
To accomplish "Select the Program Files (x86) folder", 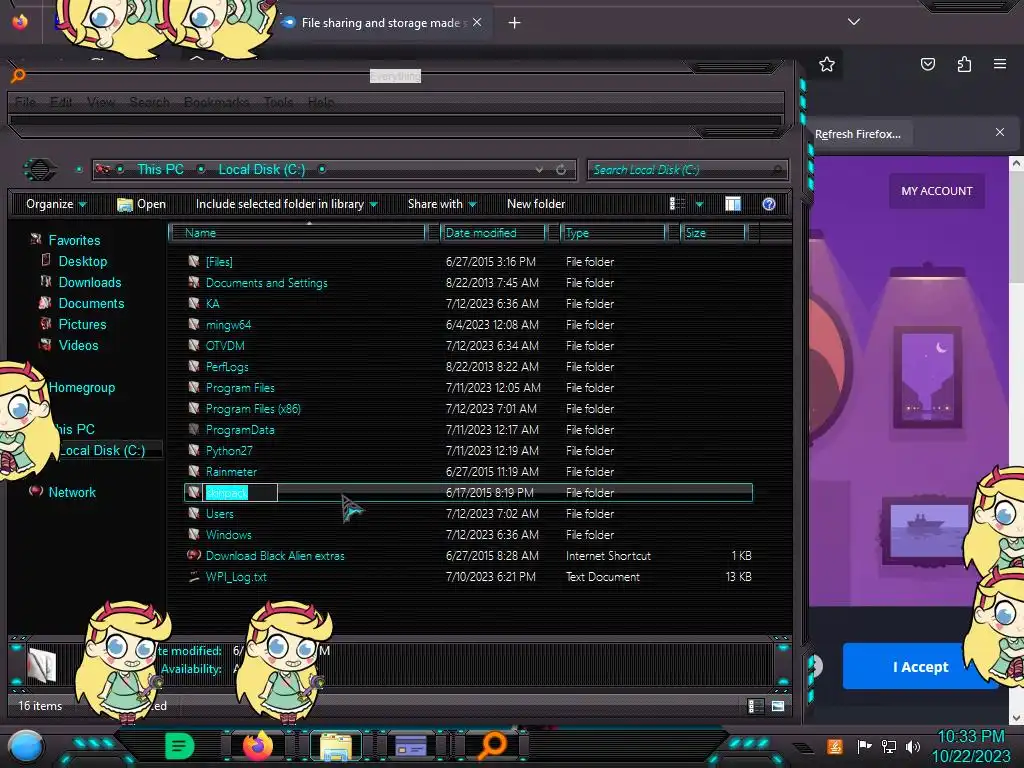I will 253,409.
